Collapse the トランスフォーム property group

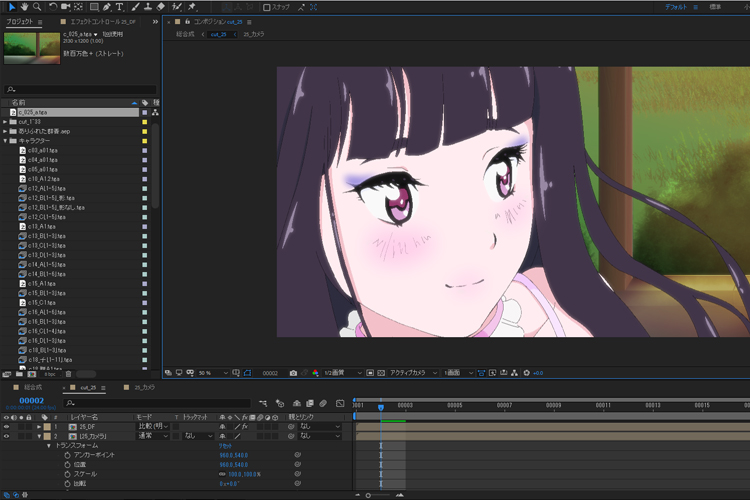pos(49,446)
